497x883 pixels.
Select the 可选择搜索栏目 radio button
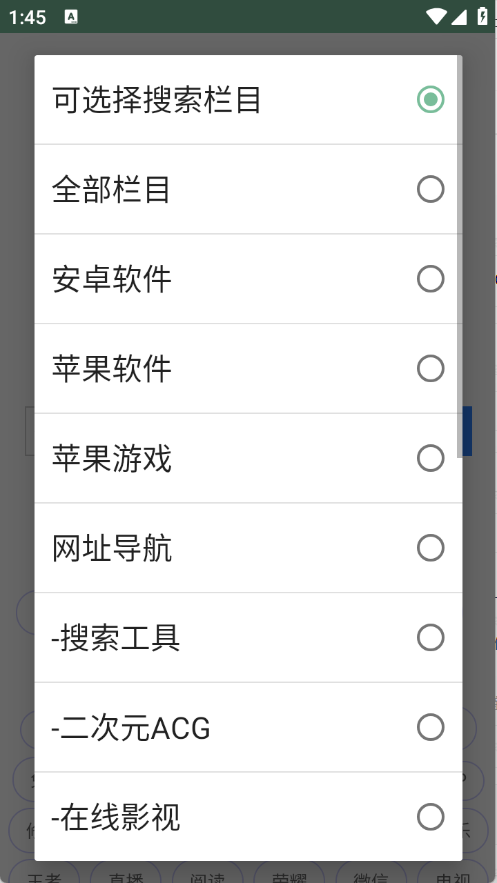coord(431,100)
